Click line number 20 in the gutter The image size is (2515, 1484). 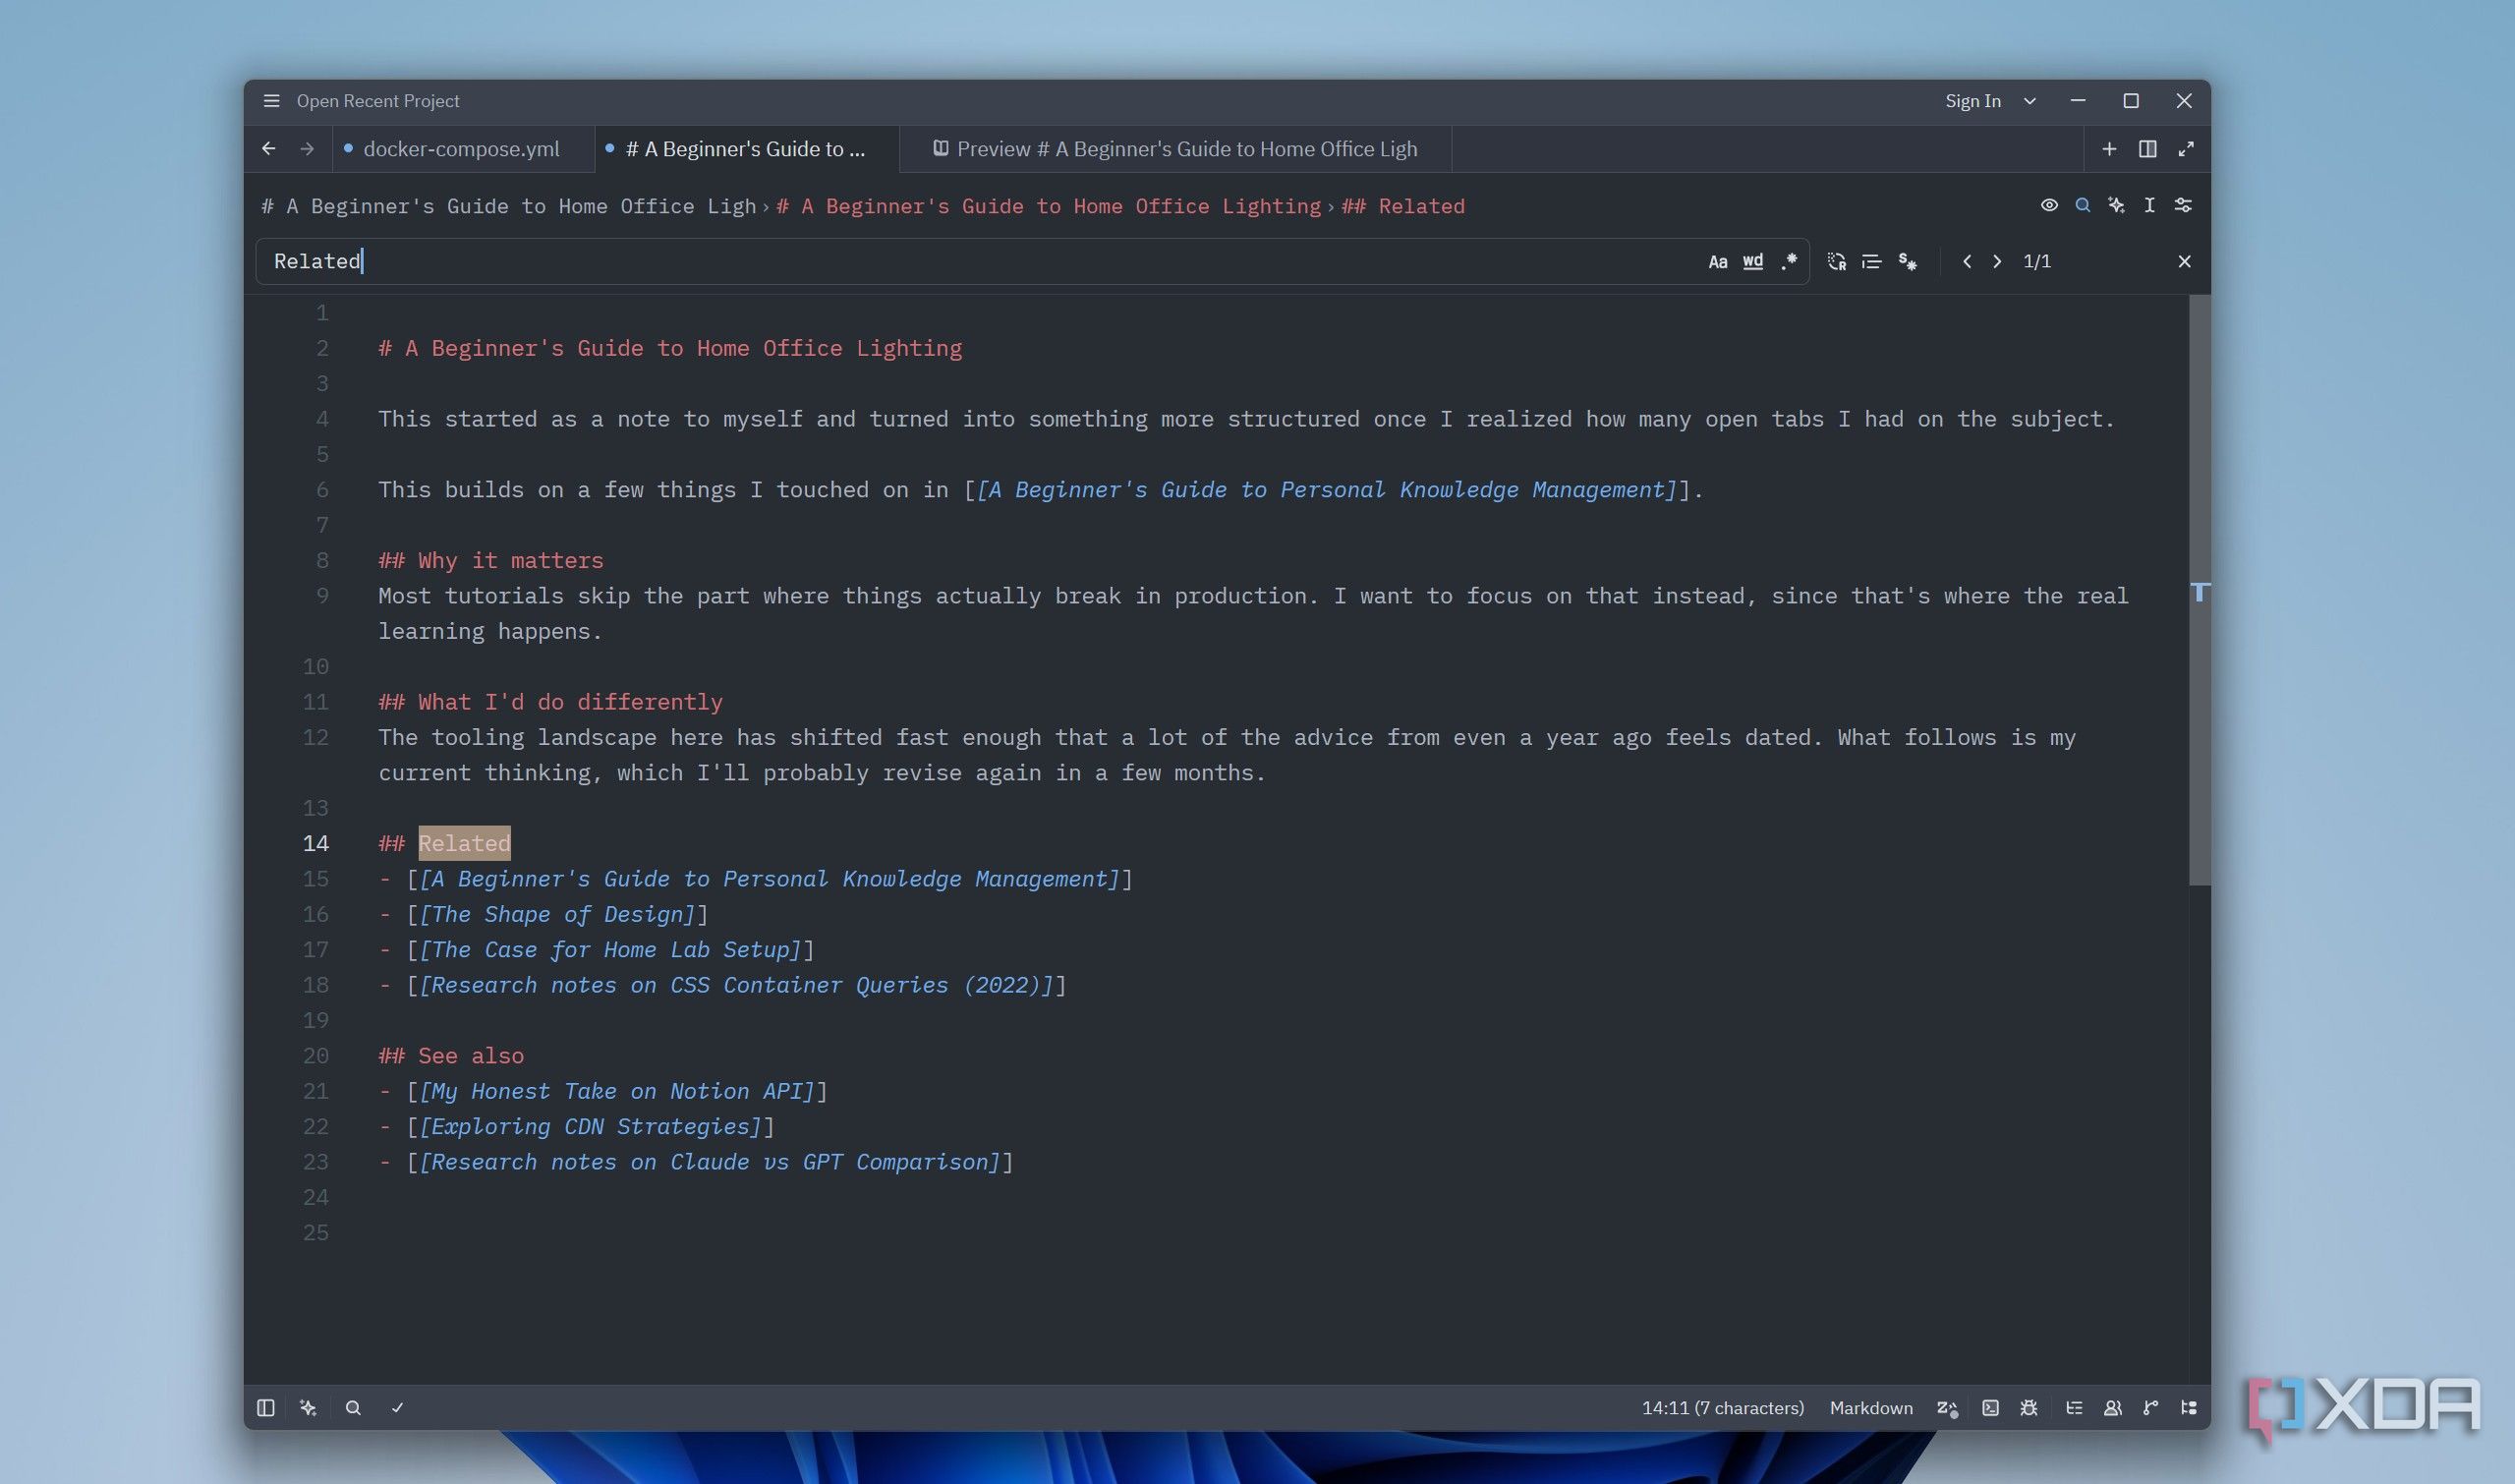(x=316, y=1056)
